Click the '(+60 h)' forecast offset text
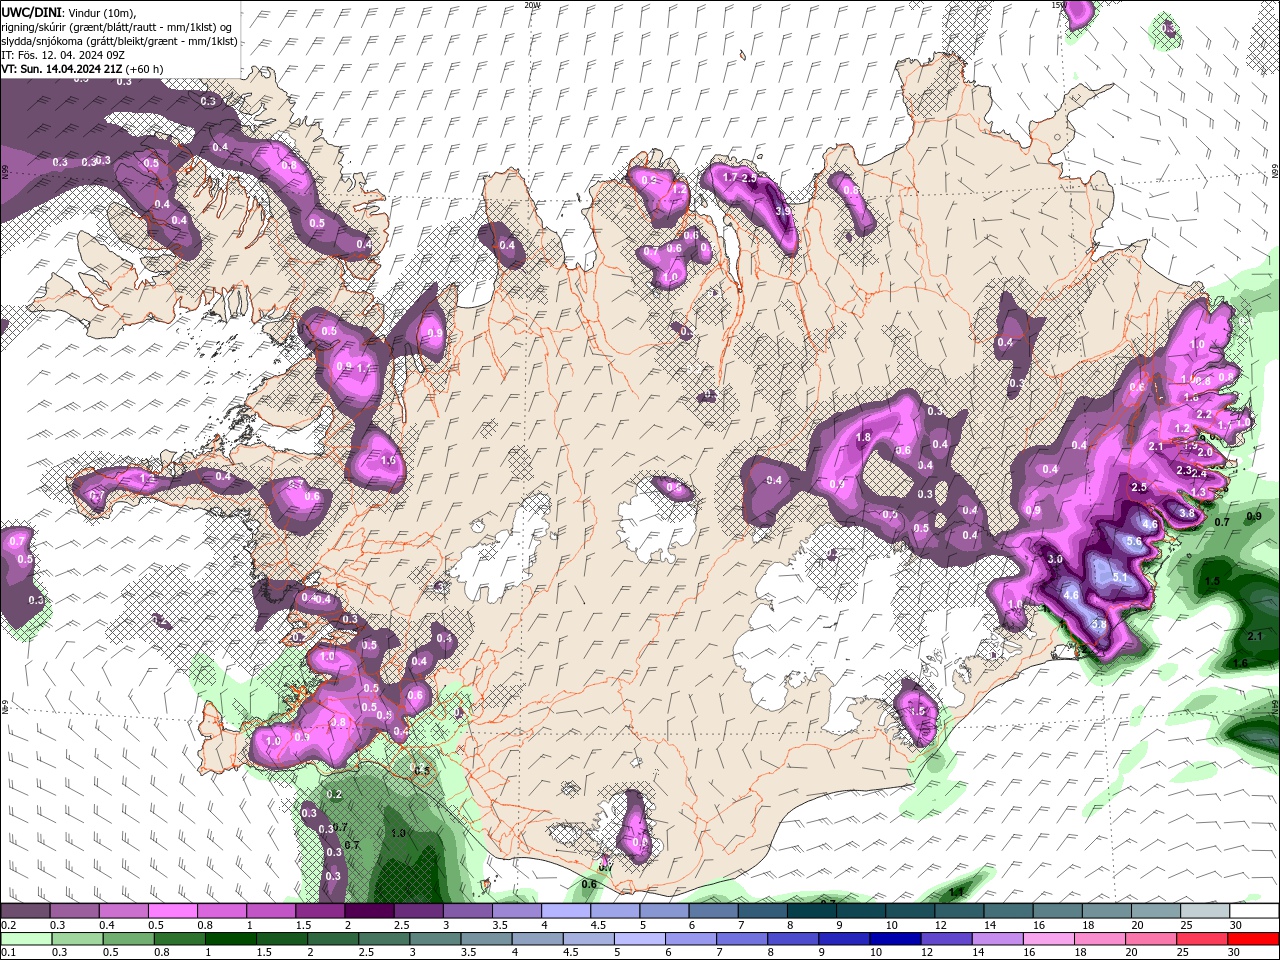 coord(144,69)
